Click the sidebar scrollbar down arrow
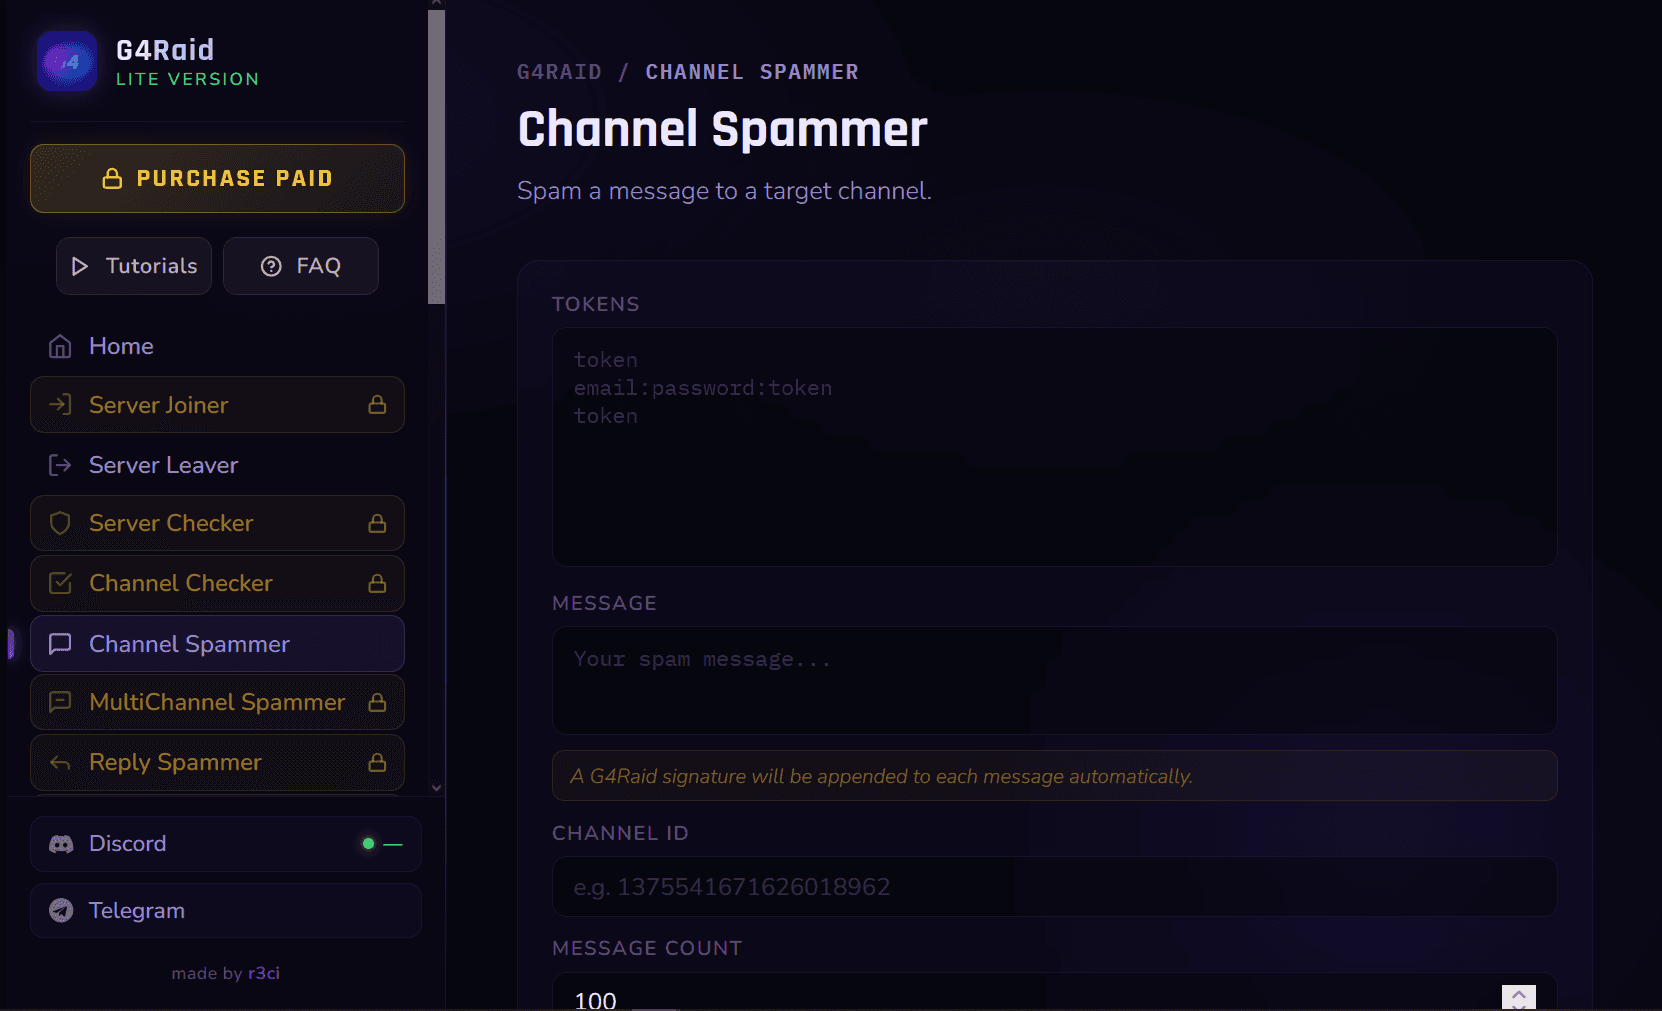Image resolution: width=1662 pixels, height=1011 pixels. tap(436, 788)
